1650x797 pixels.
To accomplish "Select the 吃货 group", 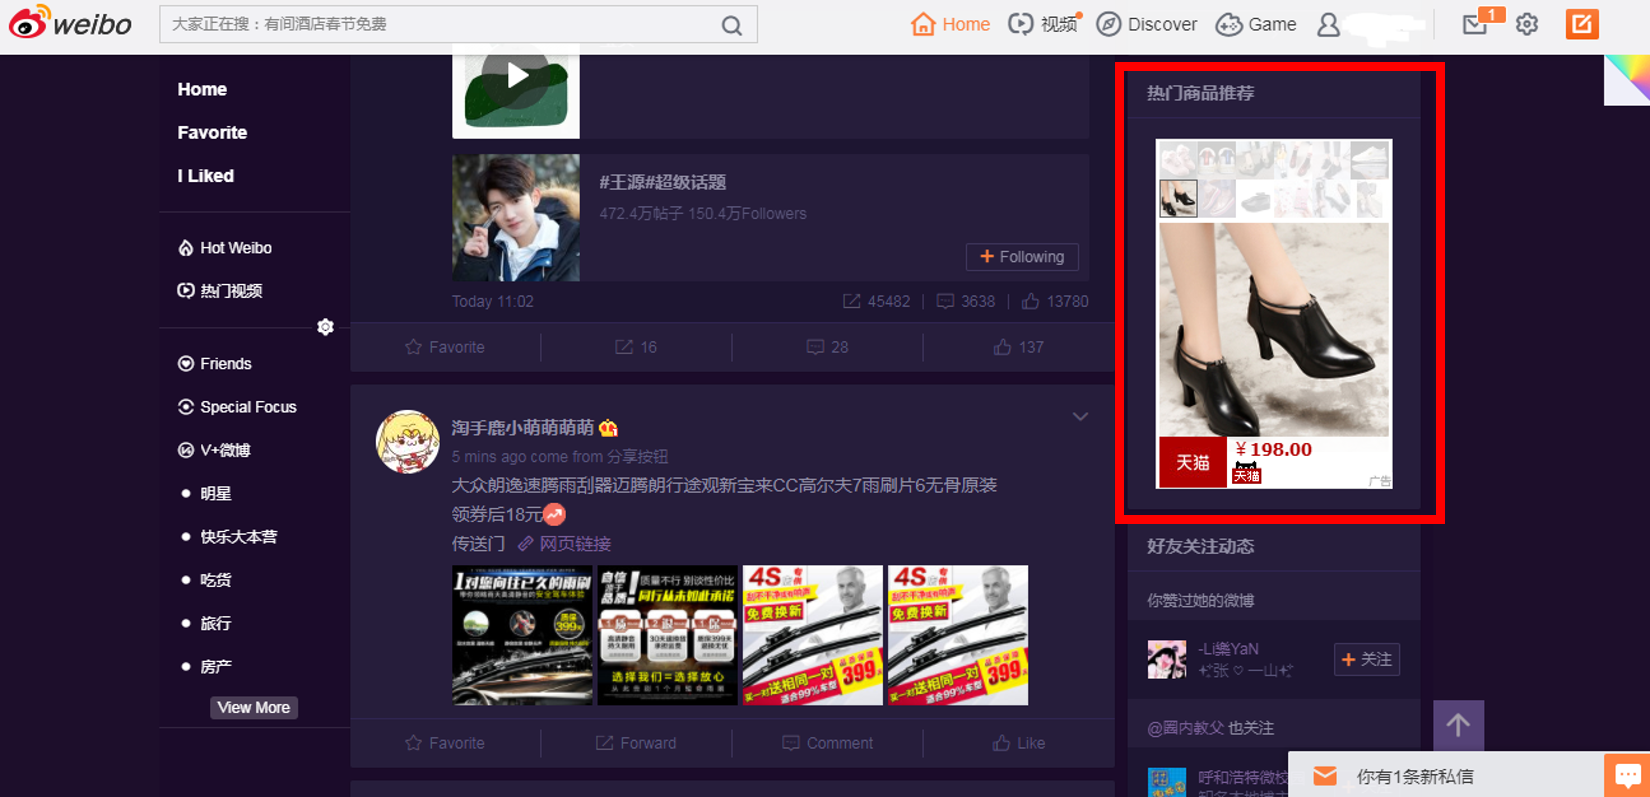I will click(x=215, y=580).
